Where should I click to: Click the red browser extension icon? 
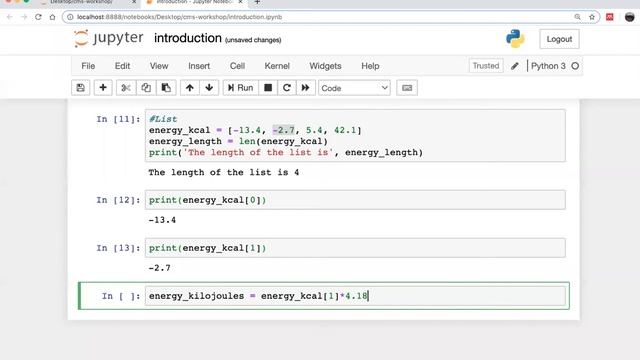(x=610, y=17)
